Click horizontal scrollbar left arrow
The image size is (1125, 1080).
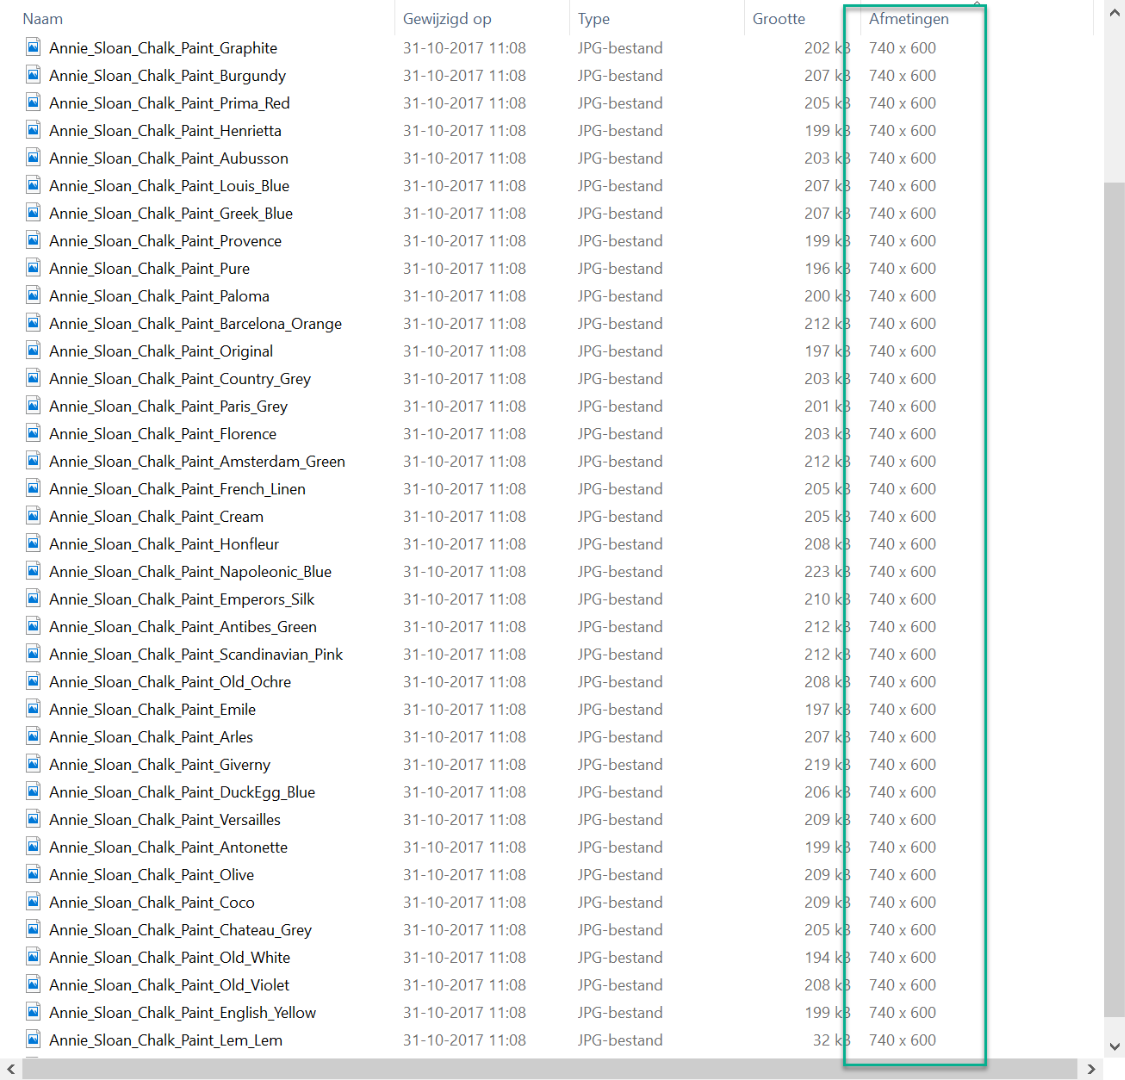tap(11, 1069)
